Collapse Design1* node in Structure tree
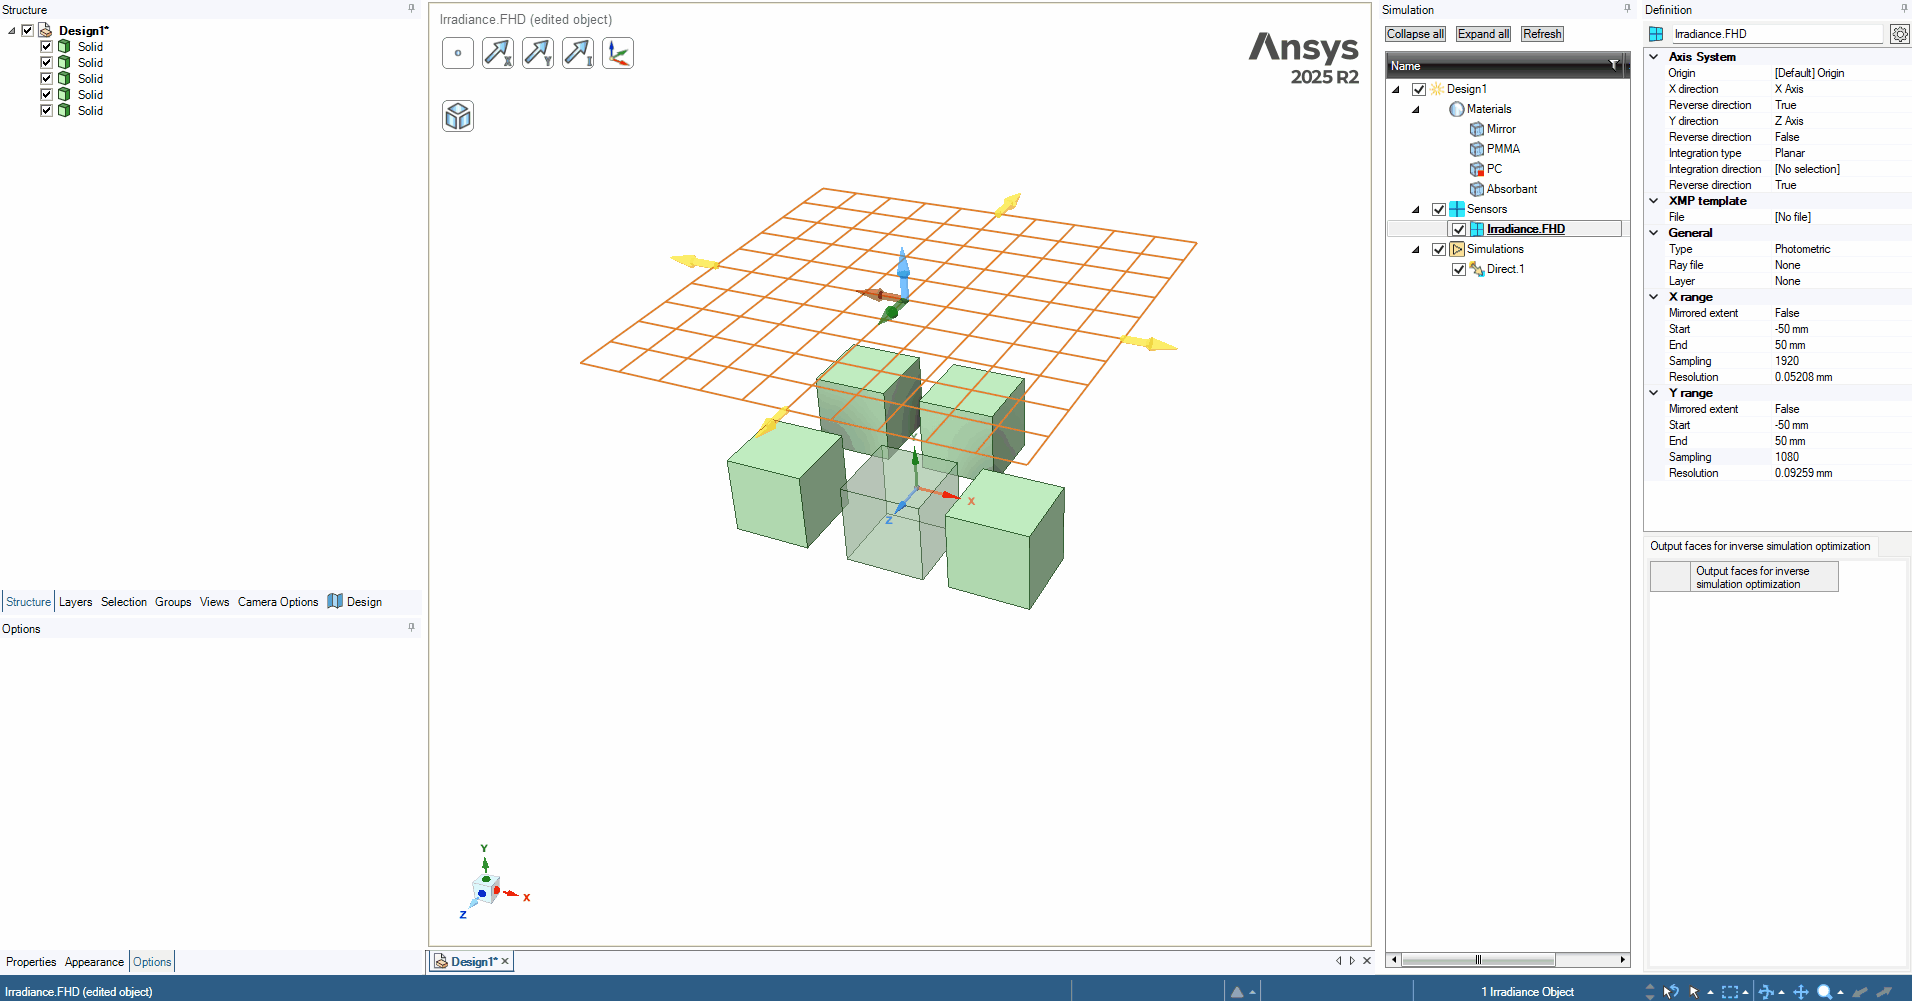The width and height of the screenshot is (1912, 1001). coord(12,31)
